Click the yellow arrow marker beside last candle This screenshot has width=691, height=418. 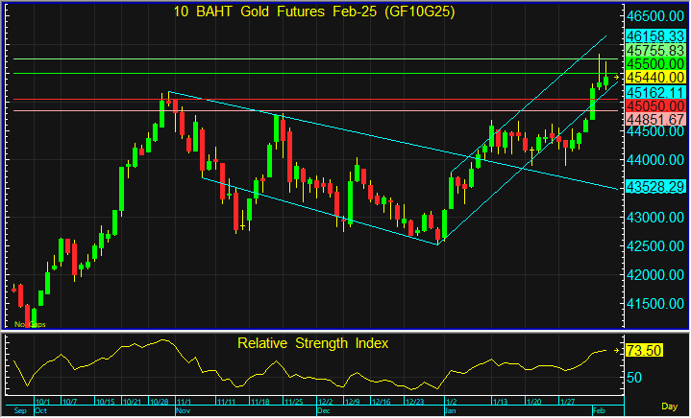pos(616,77)
